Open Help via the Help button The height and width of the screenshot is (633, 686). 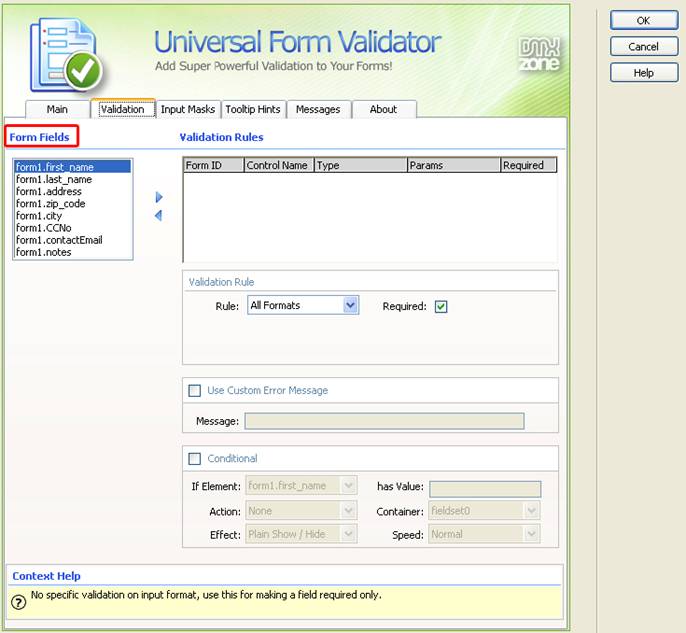pyautogui.click(x=644, y=73)
